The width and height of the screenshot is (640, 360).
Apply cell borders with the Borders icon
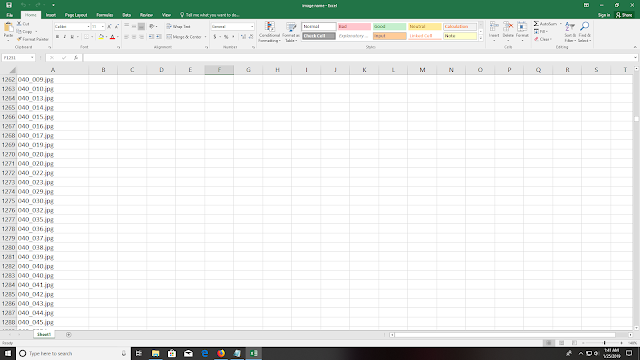(x=86, y=37)
